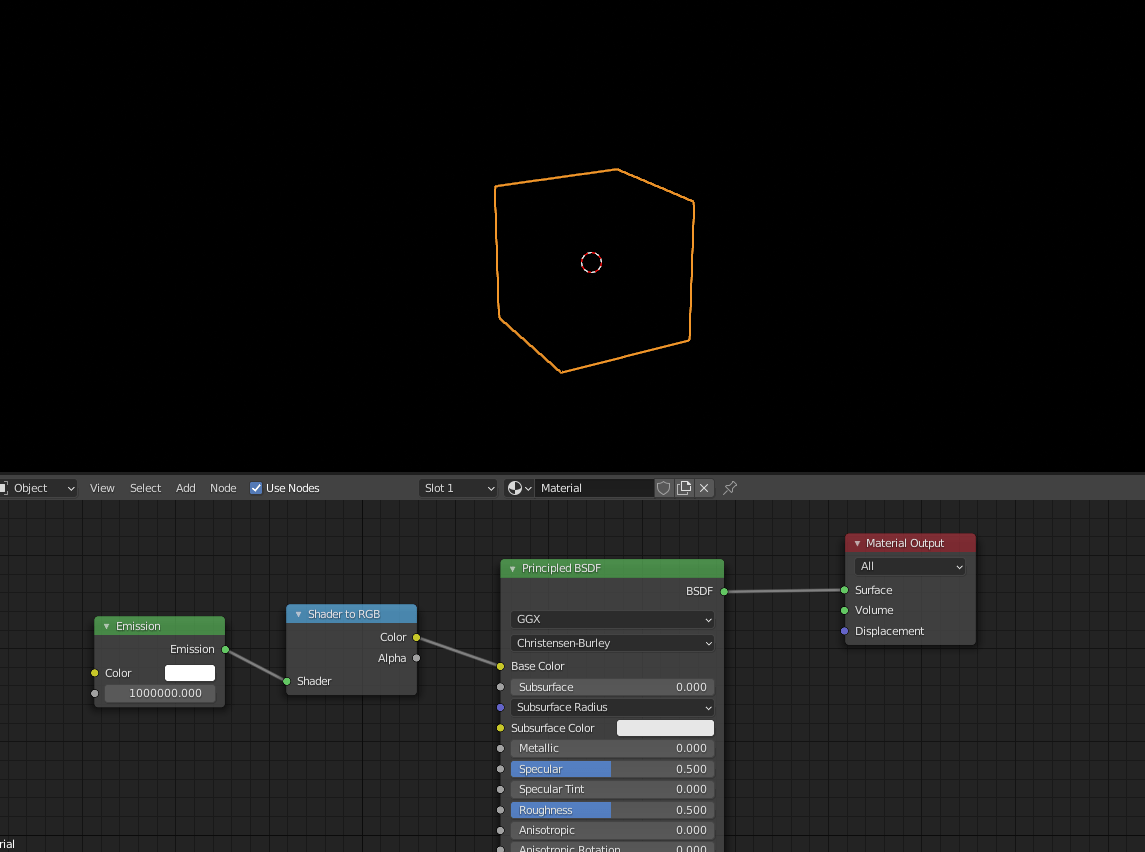This screenshot has width=1145, height=852.
Task: Disable the Use Nodes checkbox
Action: click(256, 488)
